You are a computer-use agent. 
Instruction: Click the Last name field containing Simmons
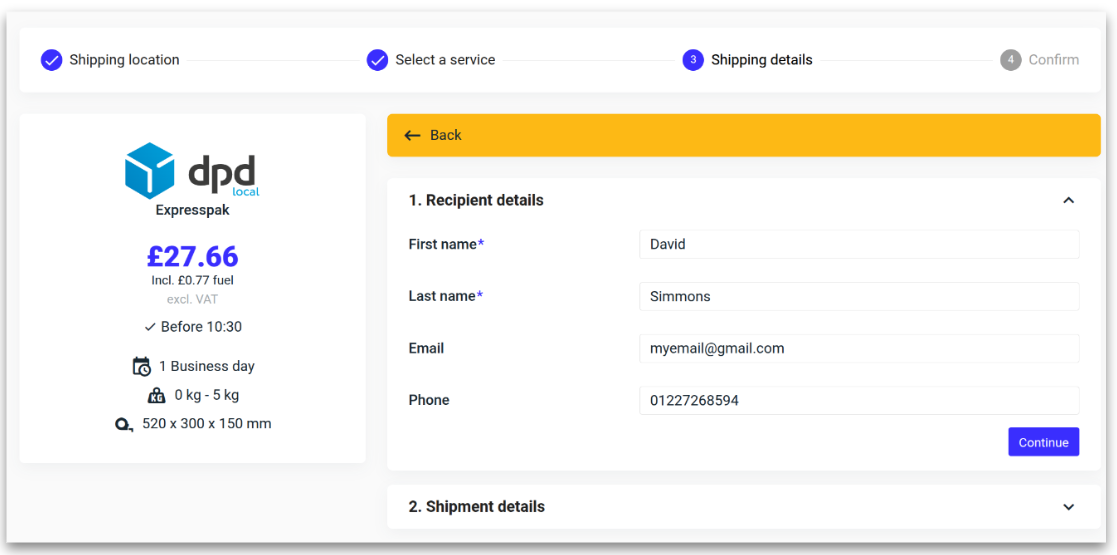(x=858, y=296)
